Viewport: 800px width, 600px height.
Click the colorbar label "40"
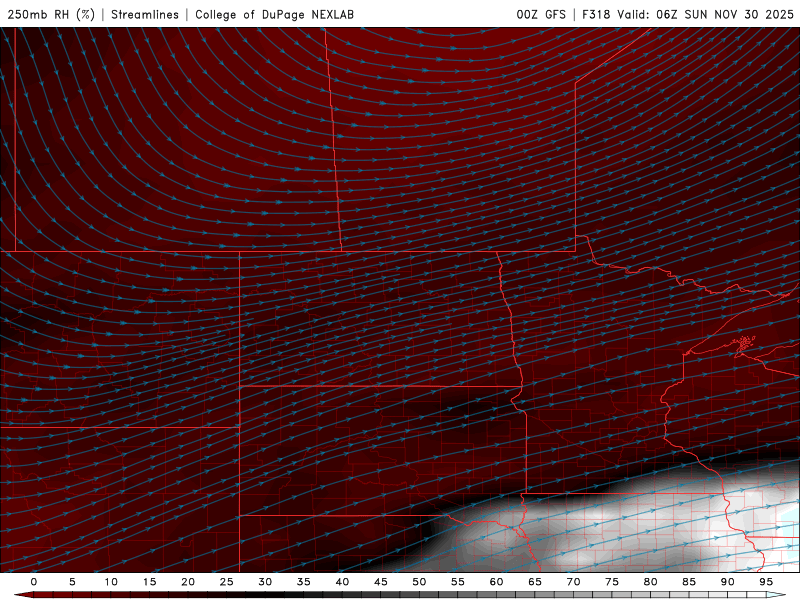tap(342, 582)
